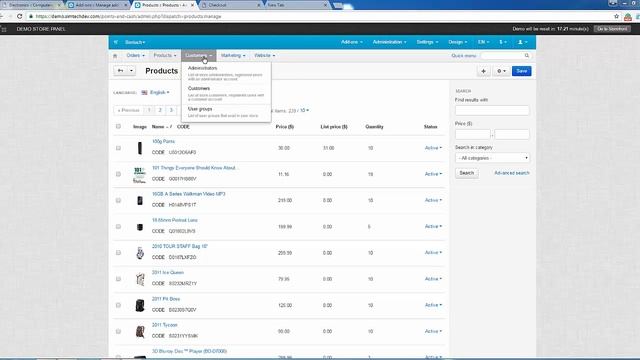This screenshot has height=360, width=640.
Task: Open the Website menu
Action: pyautogui.click(x=264, y=56)
